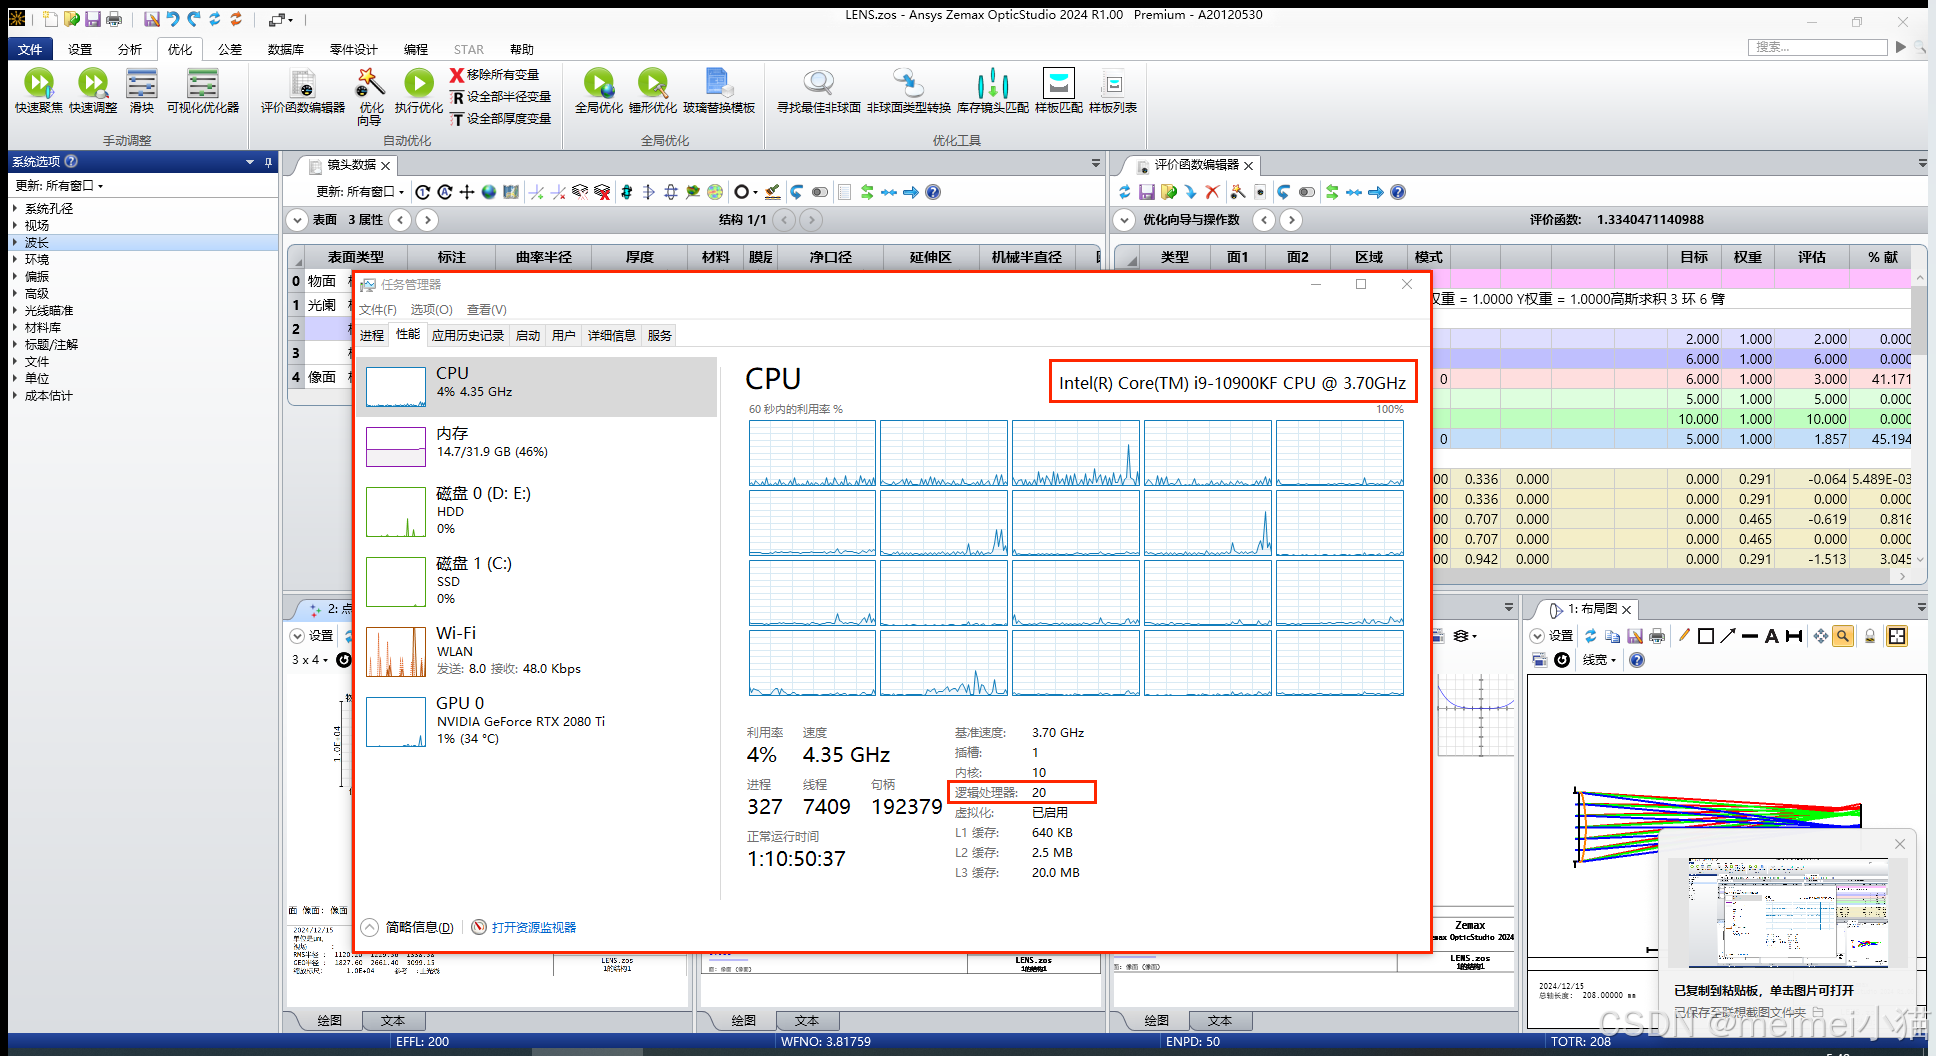Click 移除所有变量 remove all variables
Image resolution: width=1936 pixels, height=1056 pixels.
click(494, 75)
